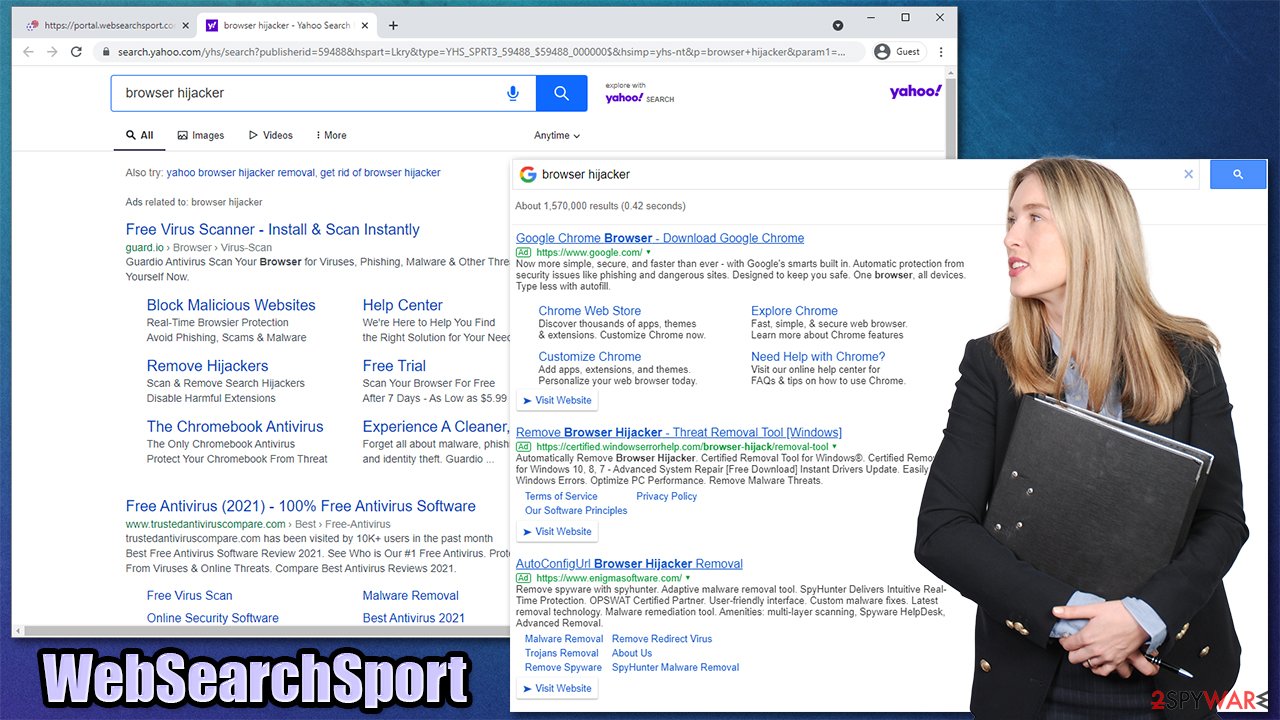Open get rid of browser hijacker suggestion
The height and width of the screenshot is (720, 1280).
380,173
